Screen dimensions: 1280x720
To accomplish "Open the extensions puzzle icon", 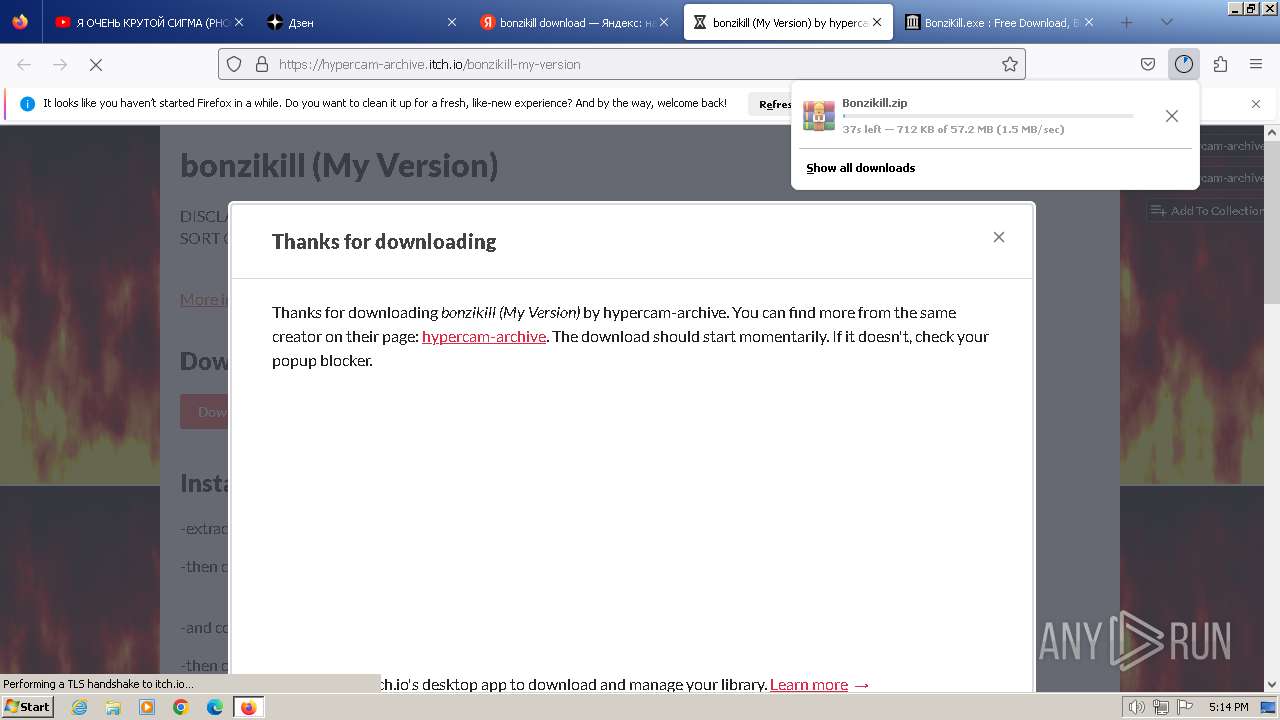I will coord(1220,64).
